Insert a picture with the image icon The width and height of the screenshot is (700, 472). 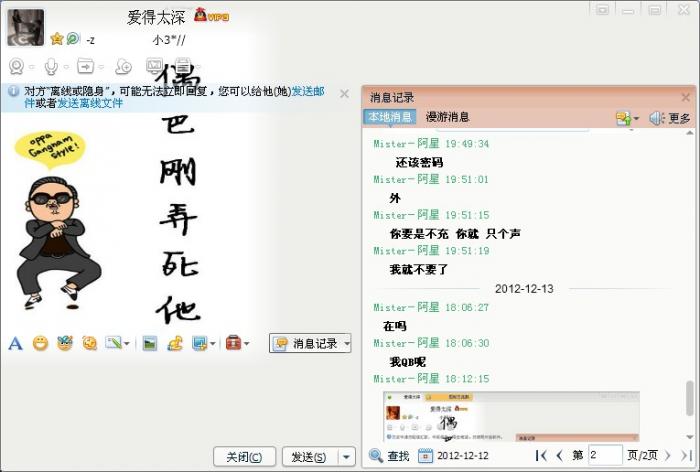150,343
